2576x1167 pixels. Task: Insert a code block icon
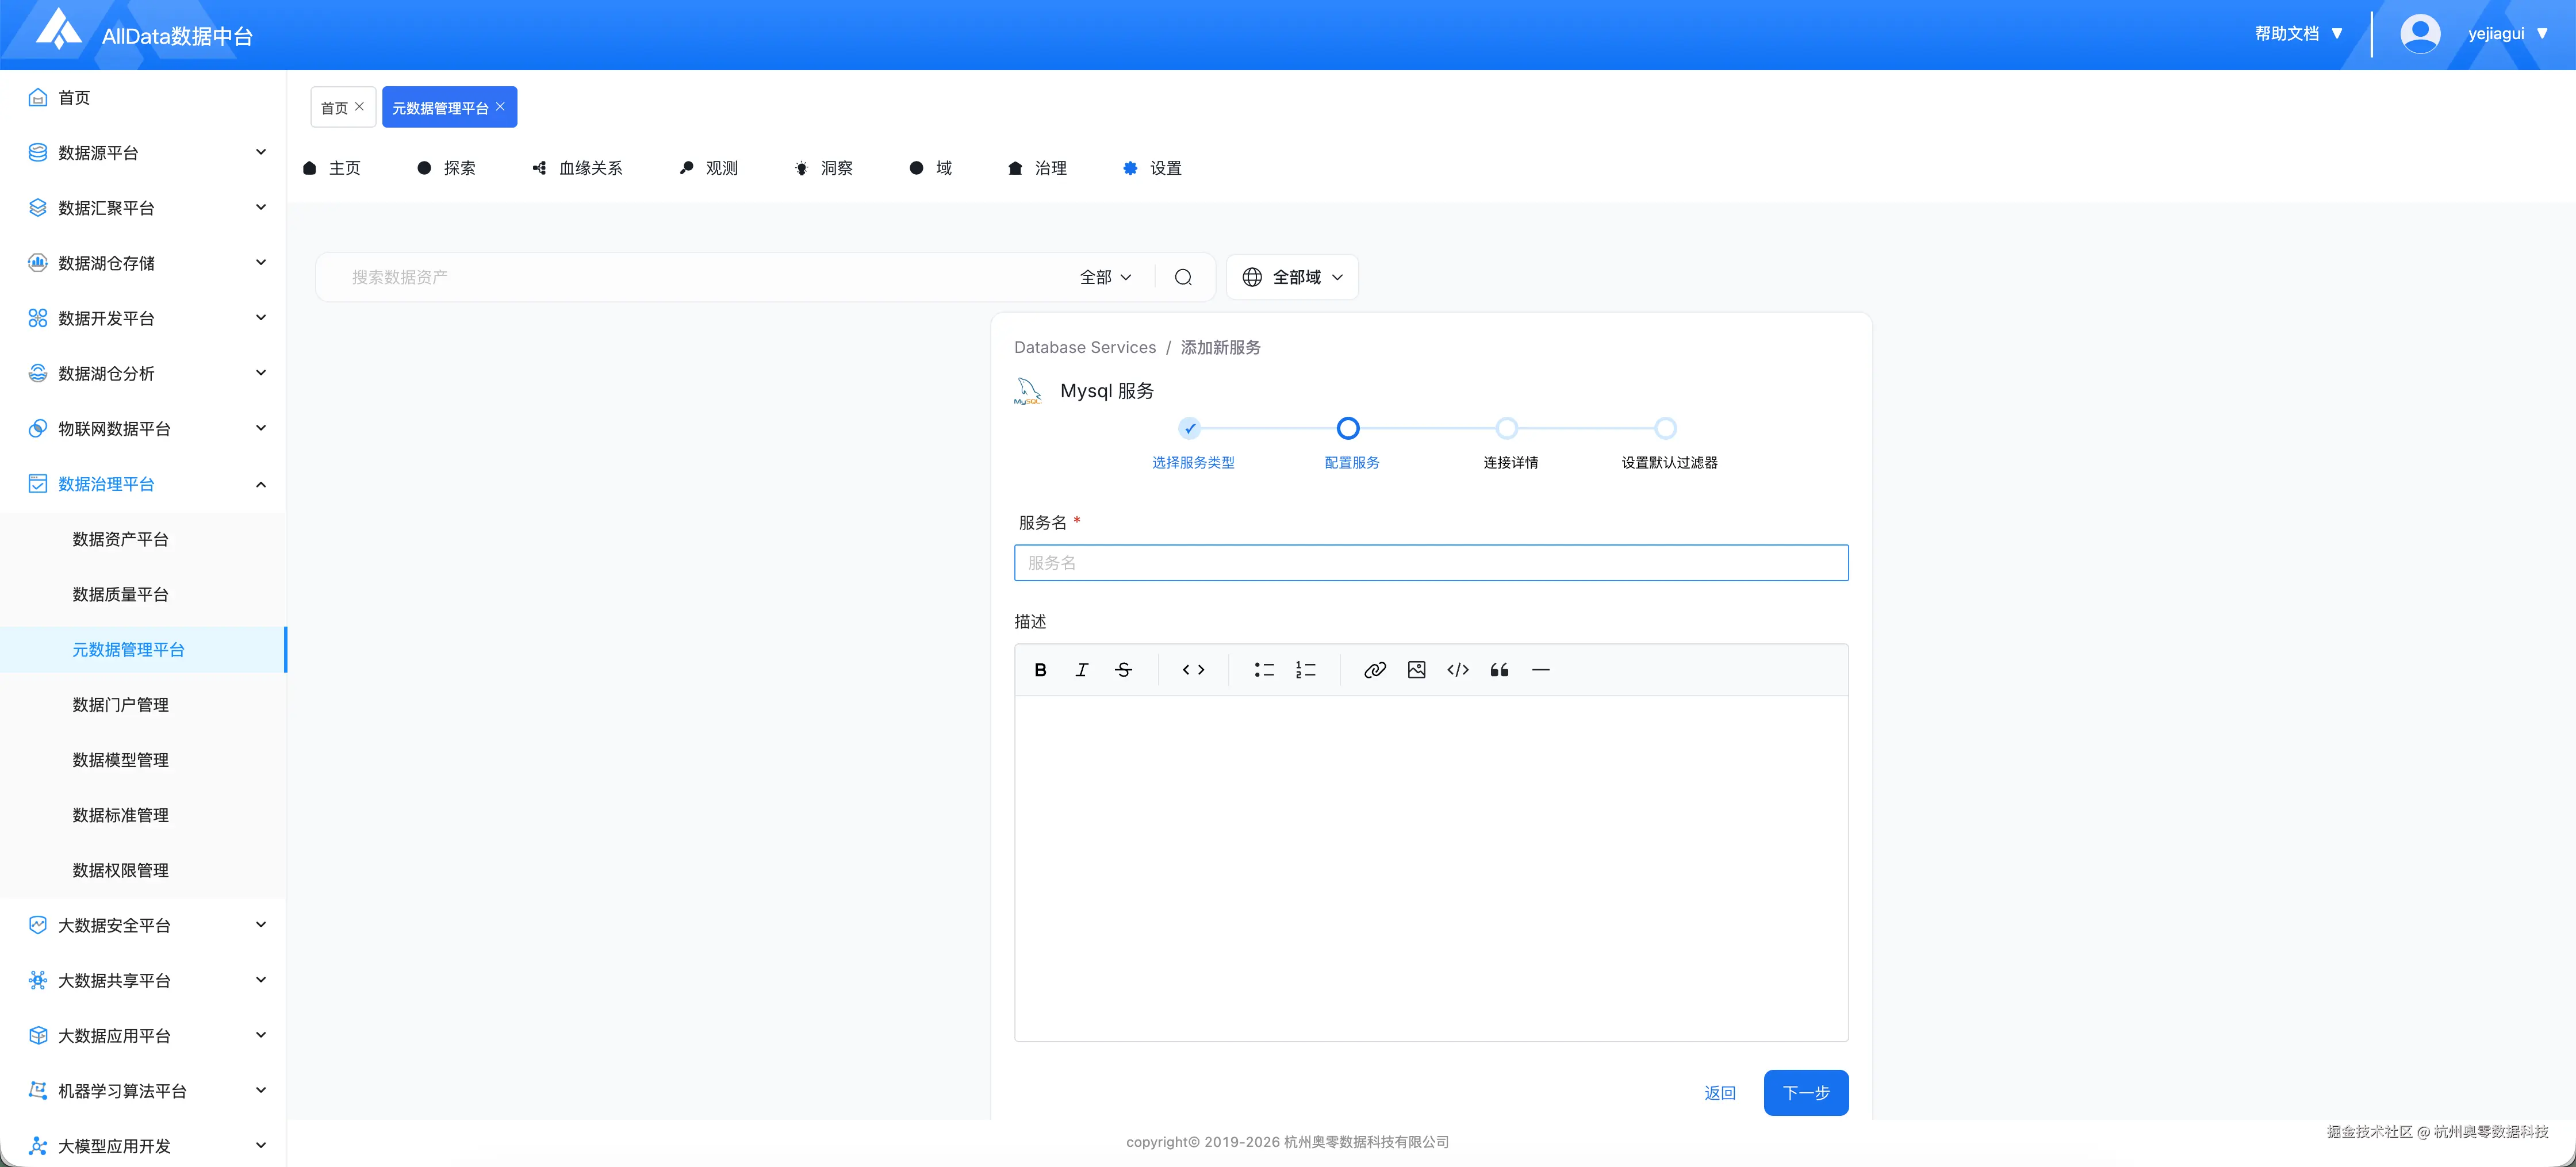pos(1458,670)
